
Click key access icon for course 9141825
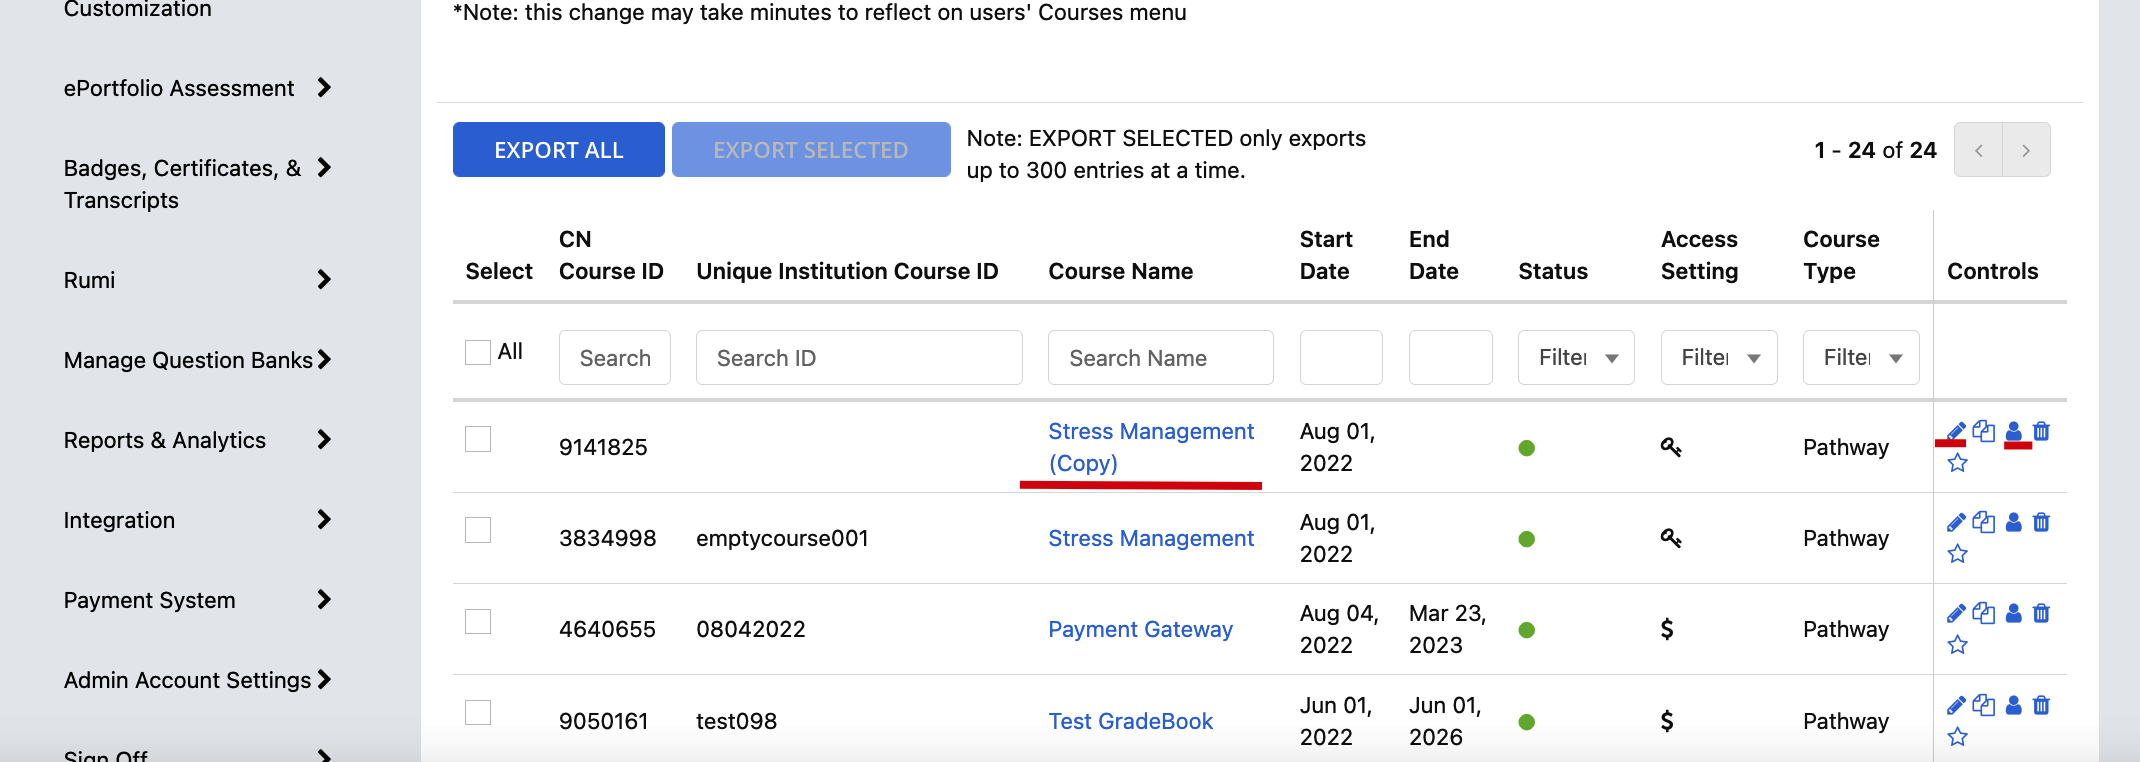coord(1671,447)
